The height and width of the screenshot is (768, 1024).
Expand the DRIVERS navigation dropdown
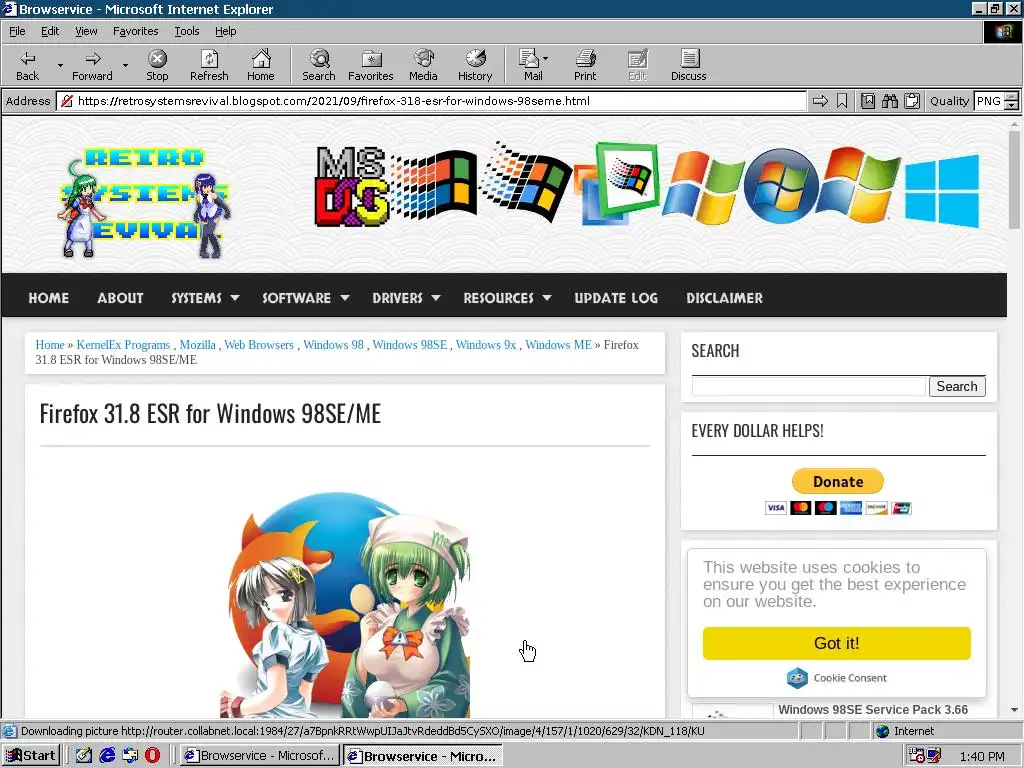click(x=436, y=298)
